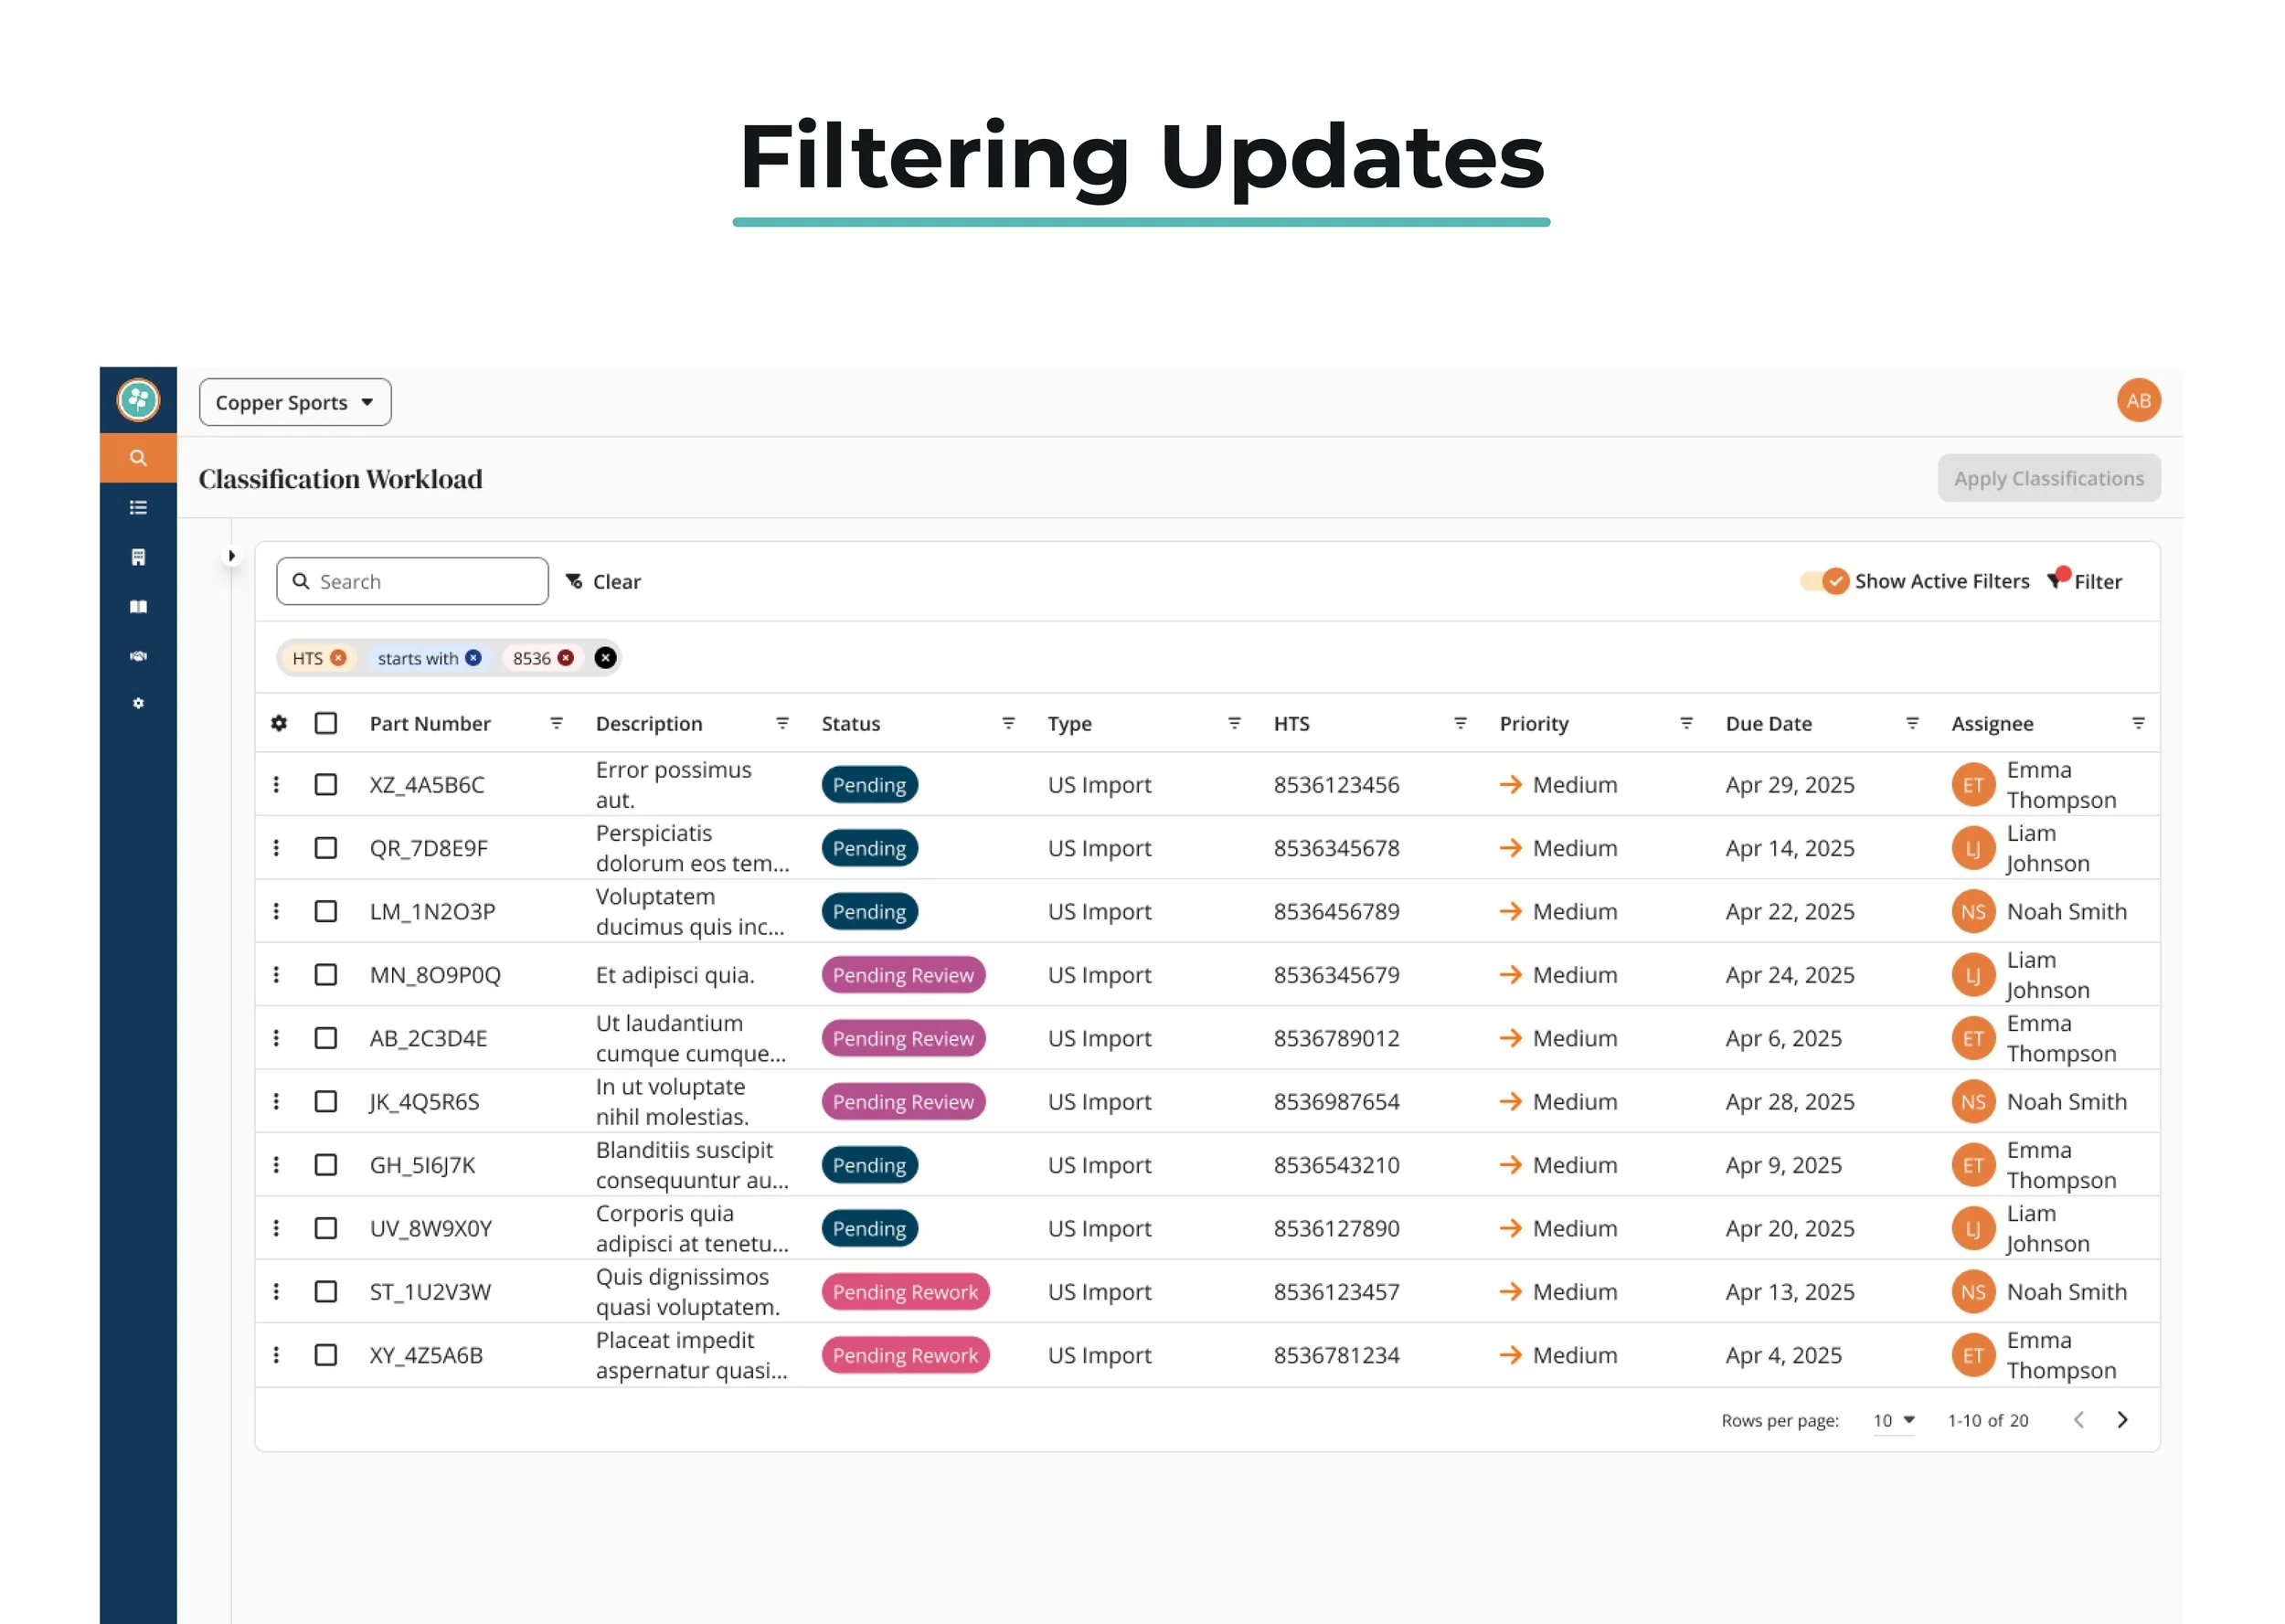Open row actions menu for XZ_4A5B6C
2285x1624 pixels.
[277, 785]
